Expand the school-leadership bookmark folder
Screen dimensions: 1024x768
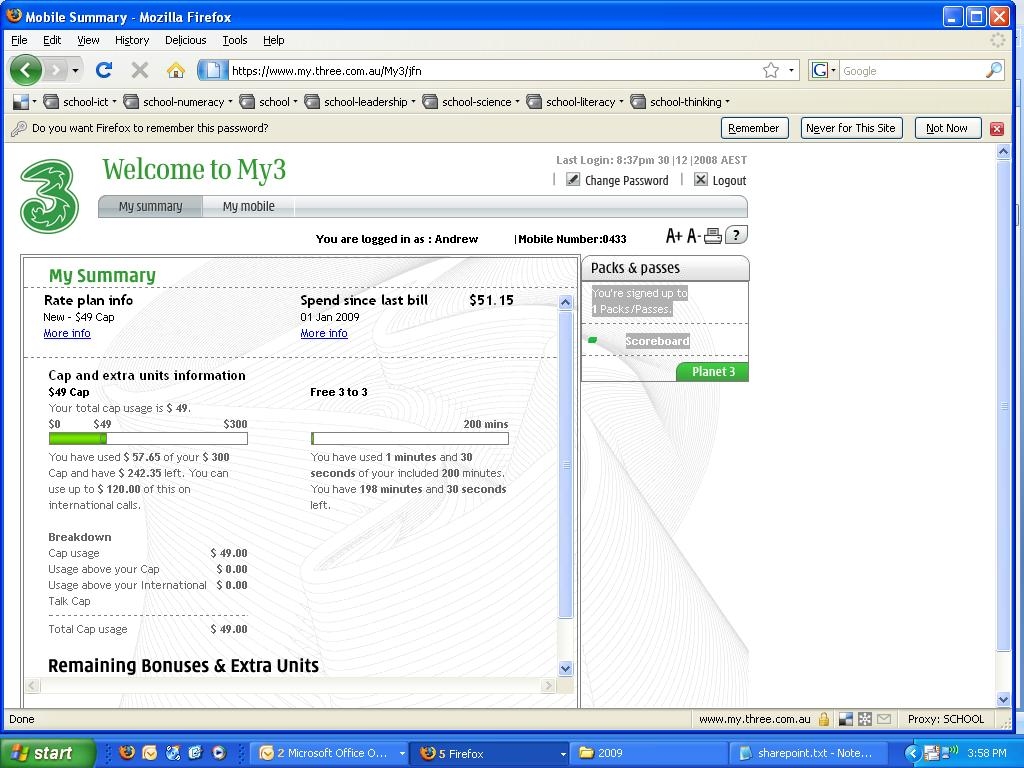(x=360, y=102)
